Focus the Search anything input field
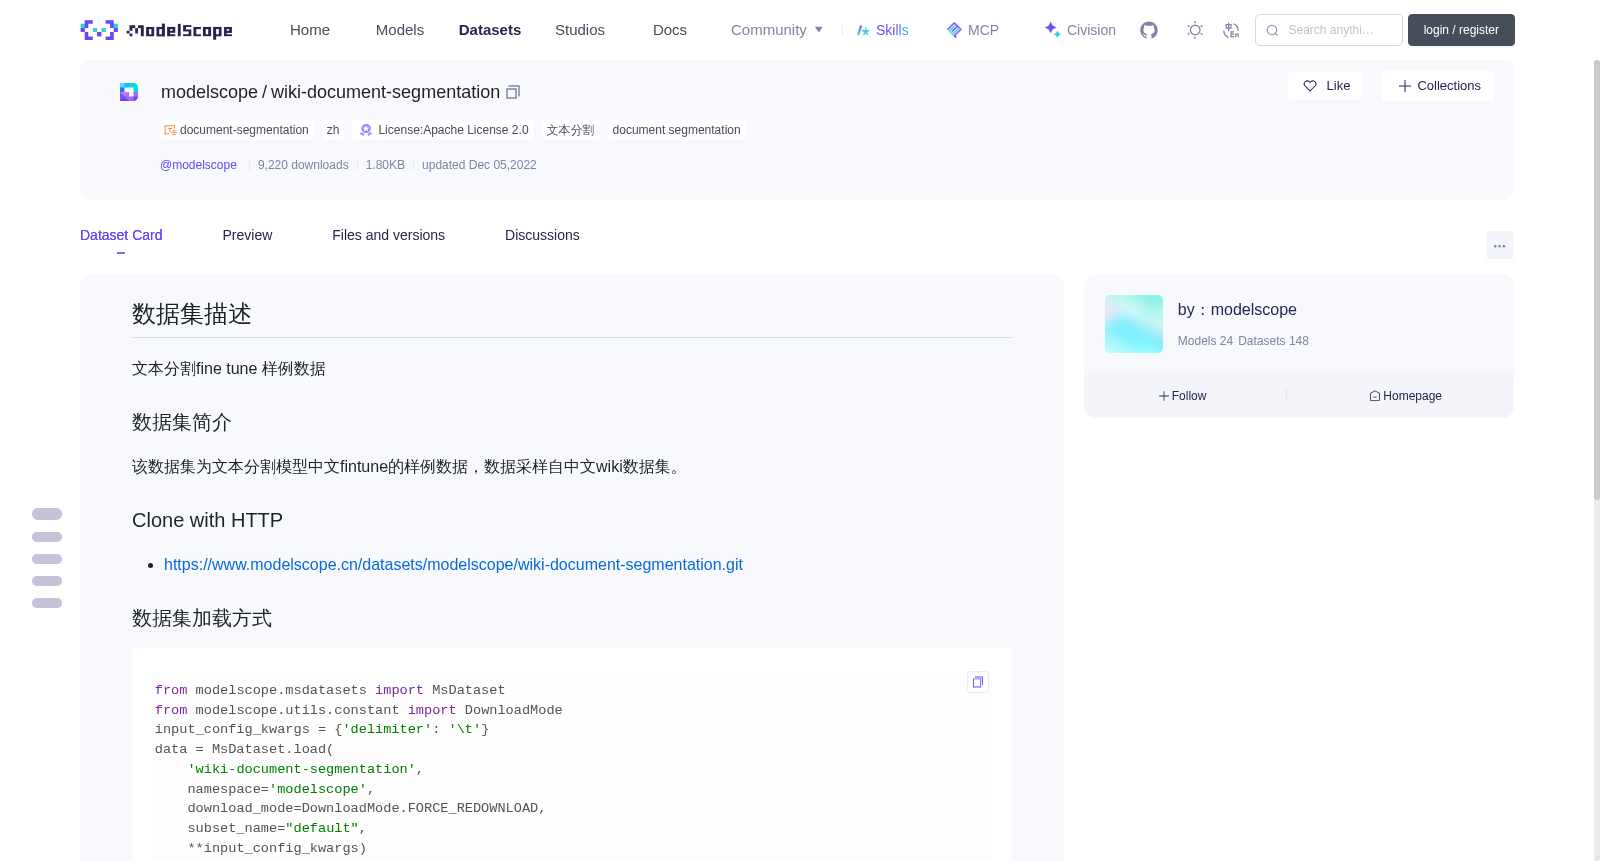 coord(1329,30)
